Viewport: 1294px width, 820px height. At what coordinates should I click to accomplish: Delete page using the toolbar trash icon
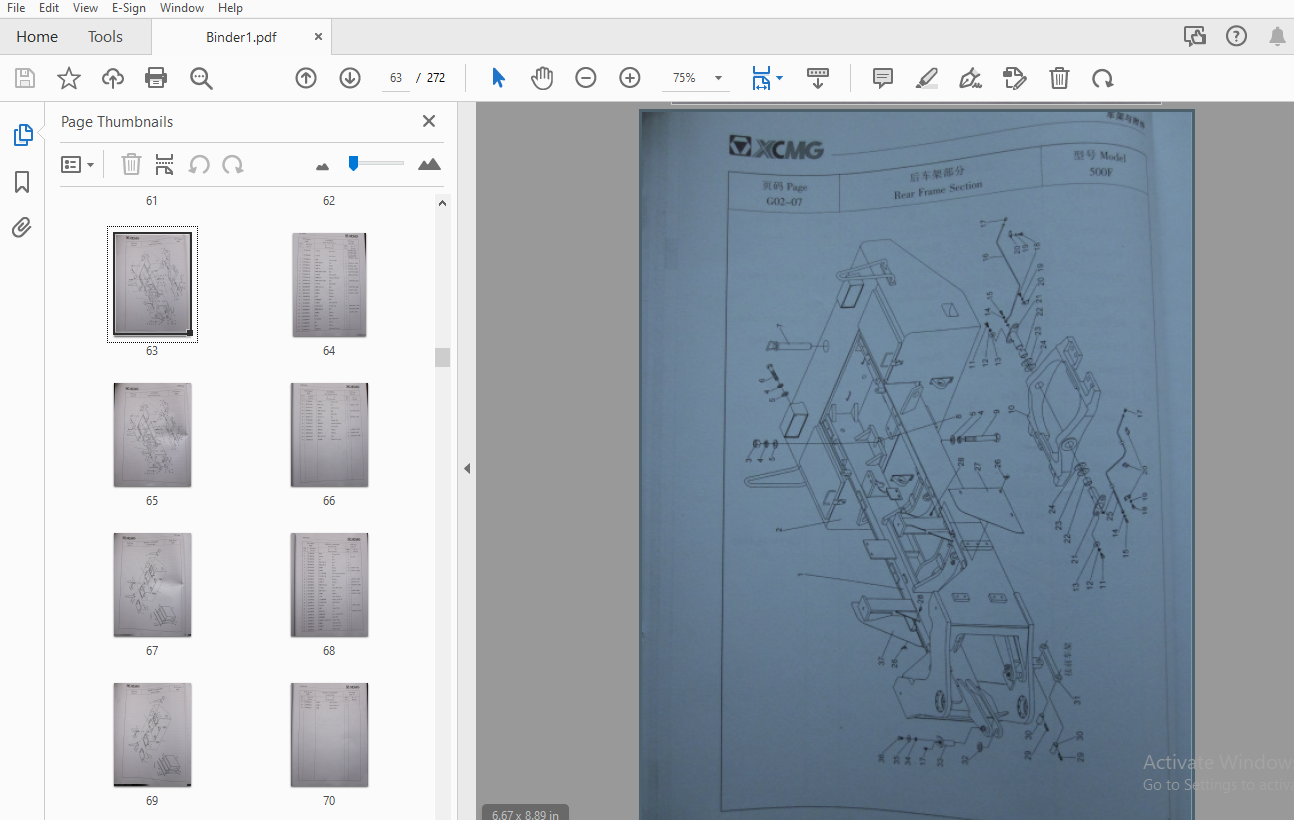pyautogui.click(x=1059, y=78)
